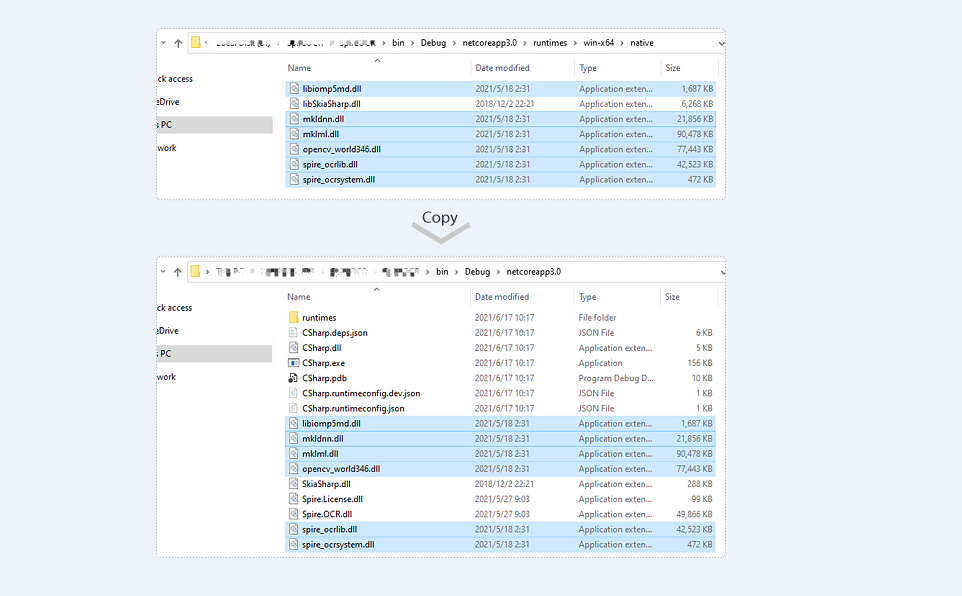
Task: Sort by Type column in top window
Action: tap(588, 68)
